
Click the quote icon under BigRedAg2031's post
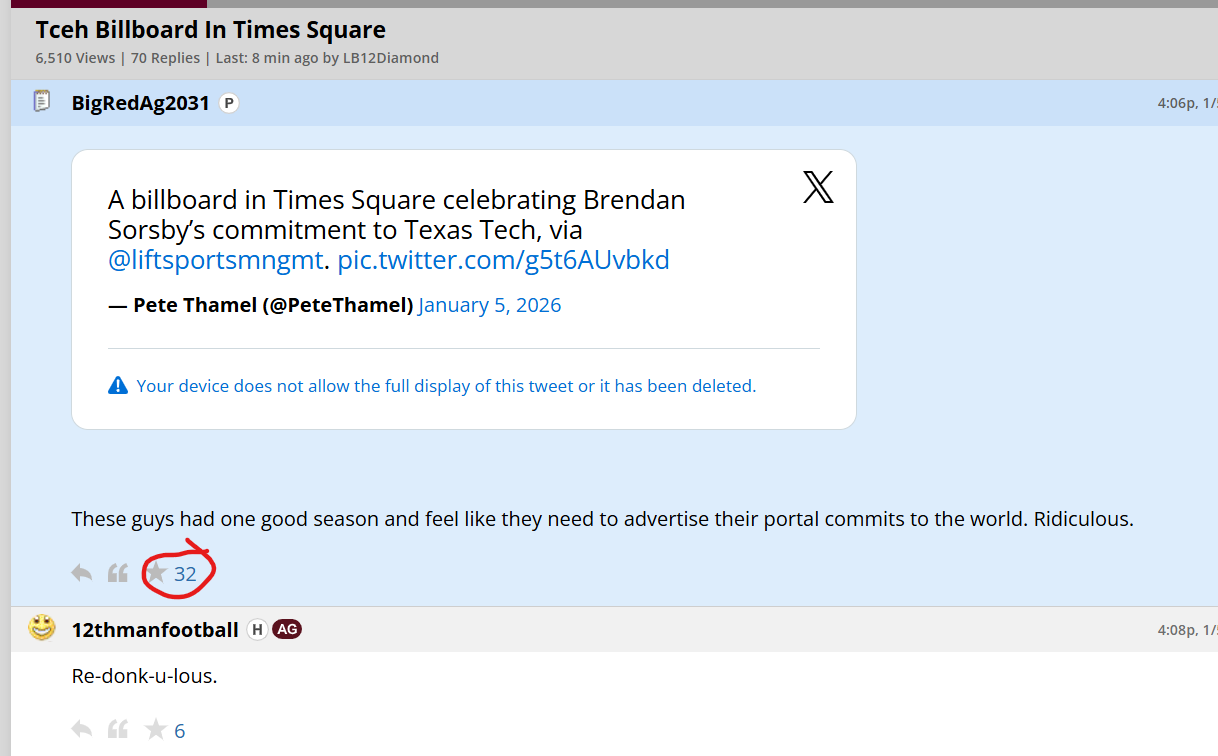coord(118,573)
